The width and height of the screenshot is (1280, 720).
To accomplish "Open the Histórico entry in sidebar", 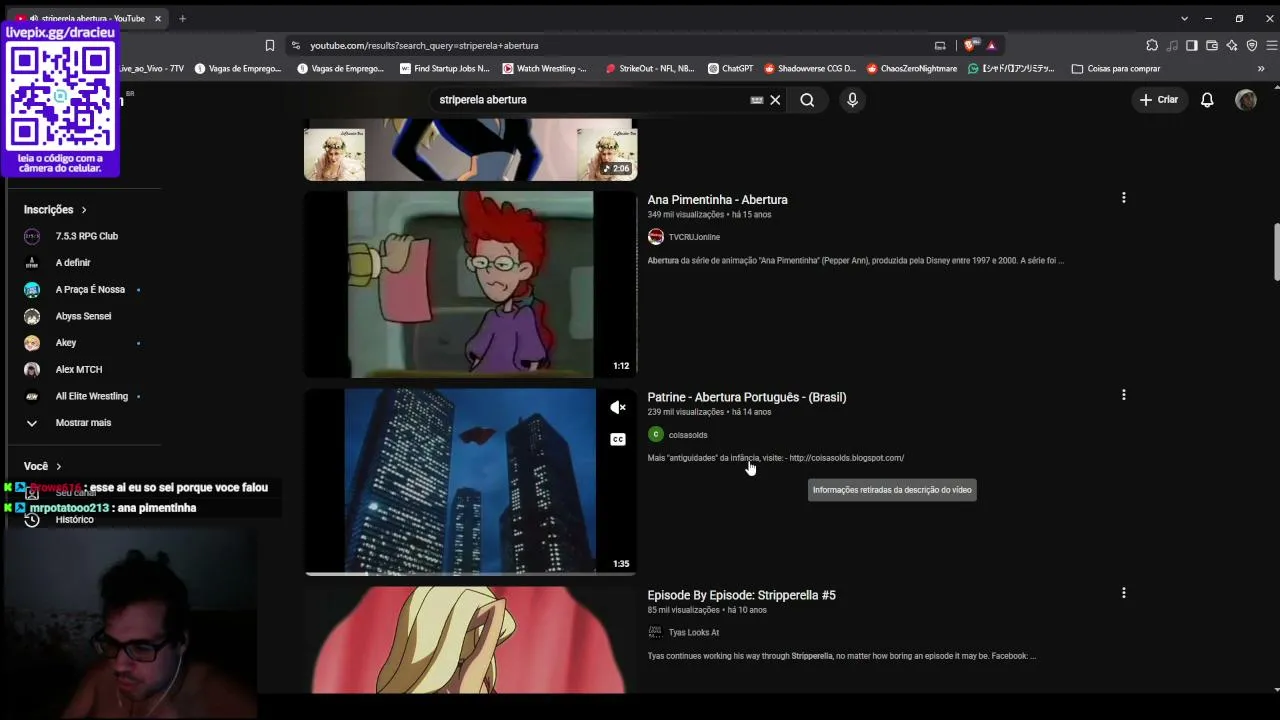I will [74, 520].
